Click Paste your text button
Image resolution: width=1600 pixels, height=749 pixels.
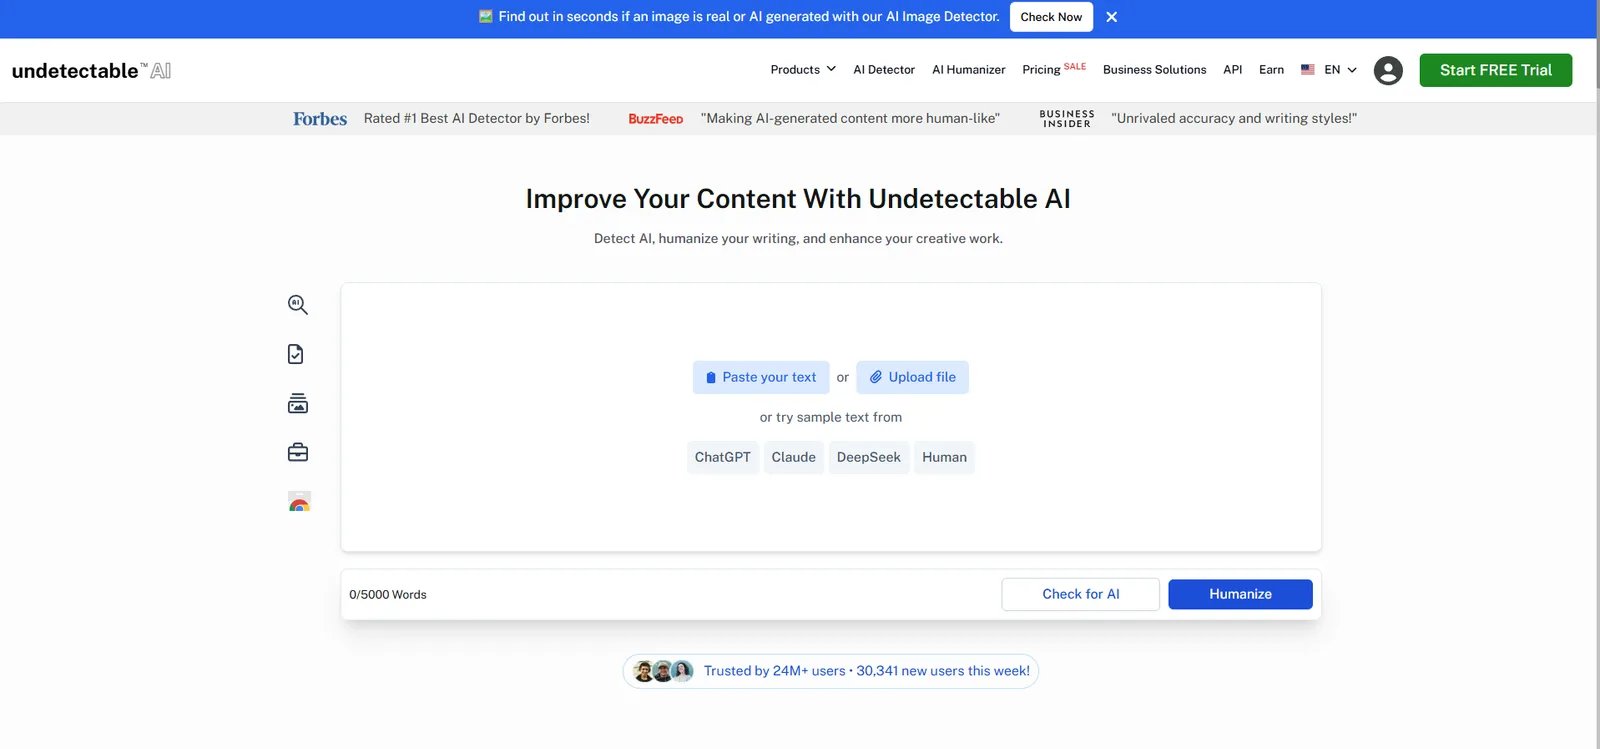(x=761, y=377)
